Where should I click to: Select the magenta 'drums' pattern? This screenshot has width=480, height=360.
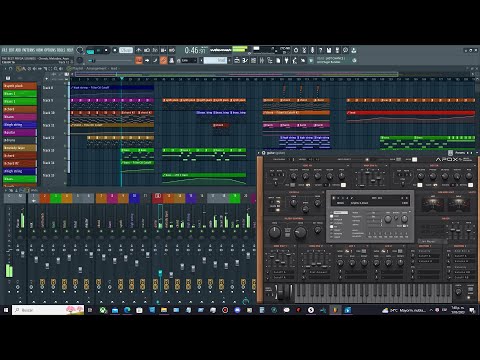click(20, 117)
